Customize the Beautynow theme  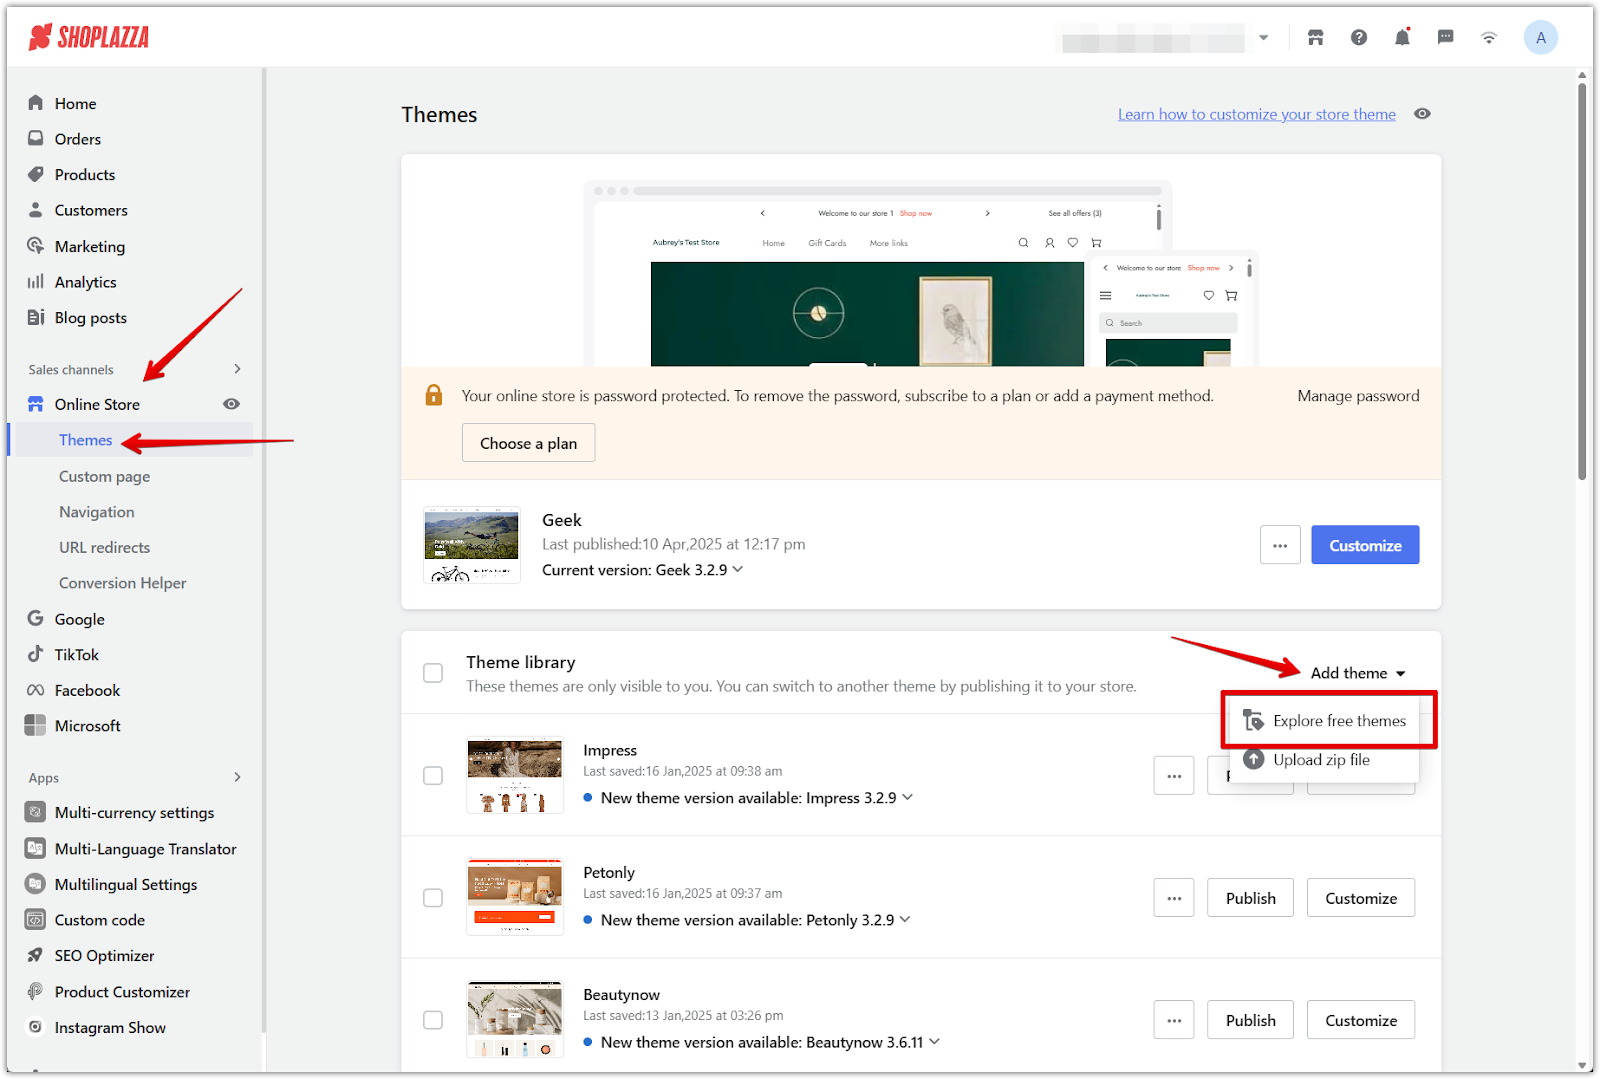1361,1020
